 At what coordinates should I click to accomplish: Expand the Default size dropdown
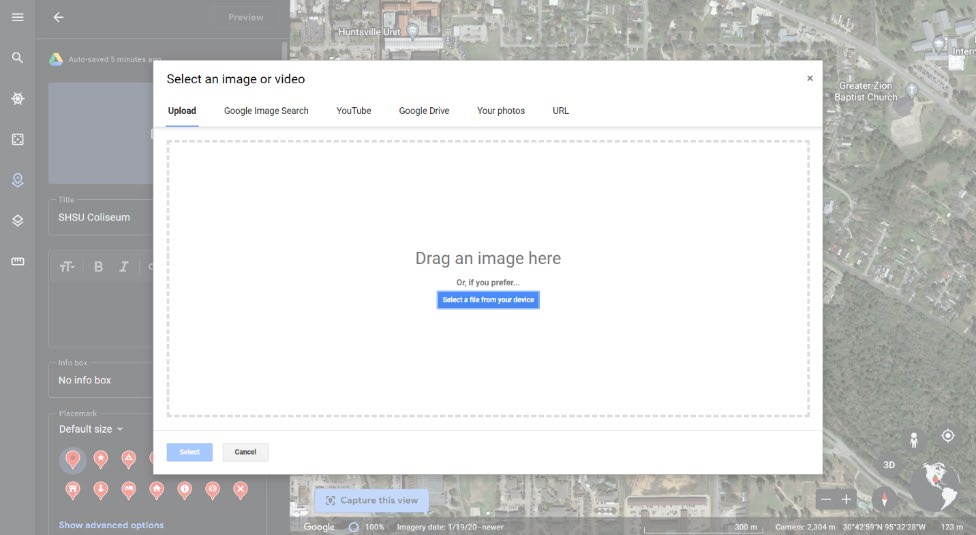[91, 429]
